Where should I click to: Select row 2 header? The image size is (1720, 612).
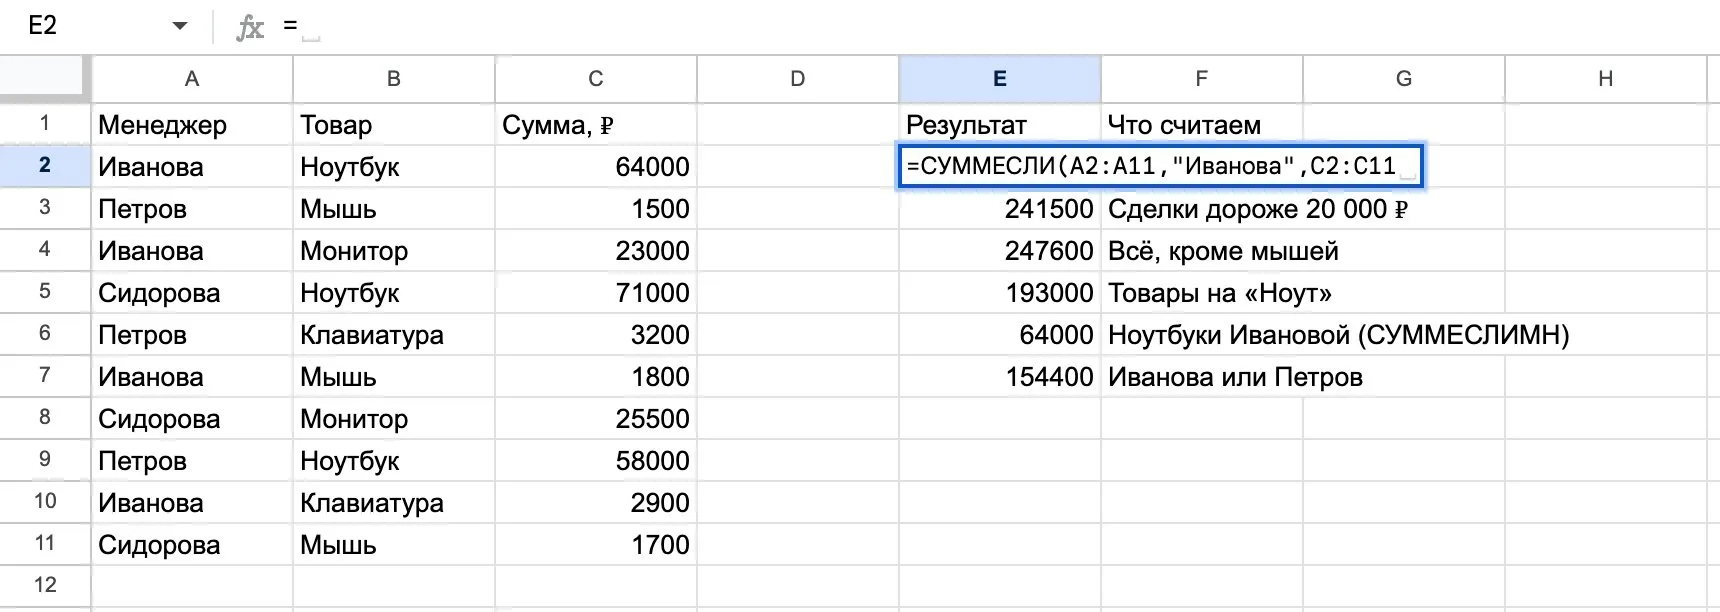[x=45, y=166]
